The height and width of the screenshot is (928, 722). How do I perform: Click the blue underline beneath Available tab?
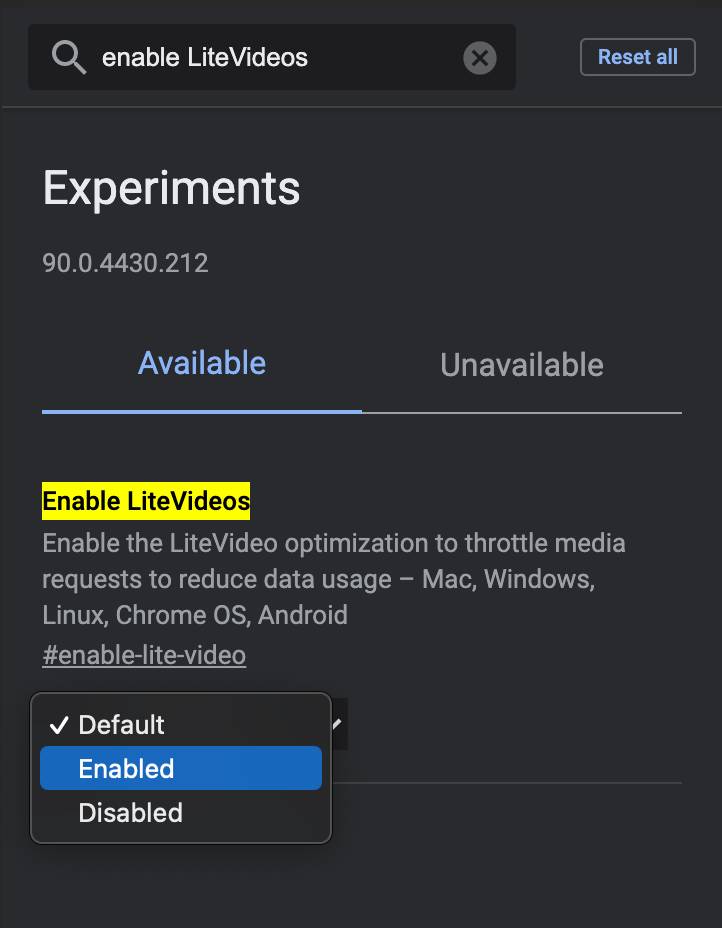pyautogui.click(x=202, y=410)
